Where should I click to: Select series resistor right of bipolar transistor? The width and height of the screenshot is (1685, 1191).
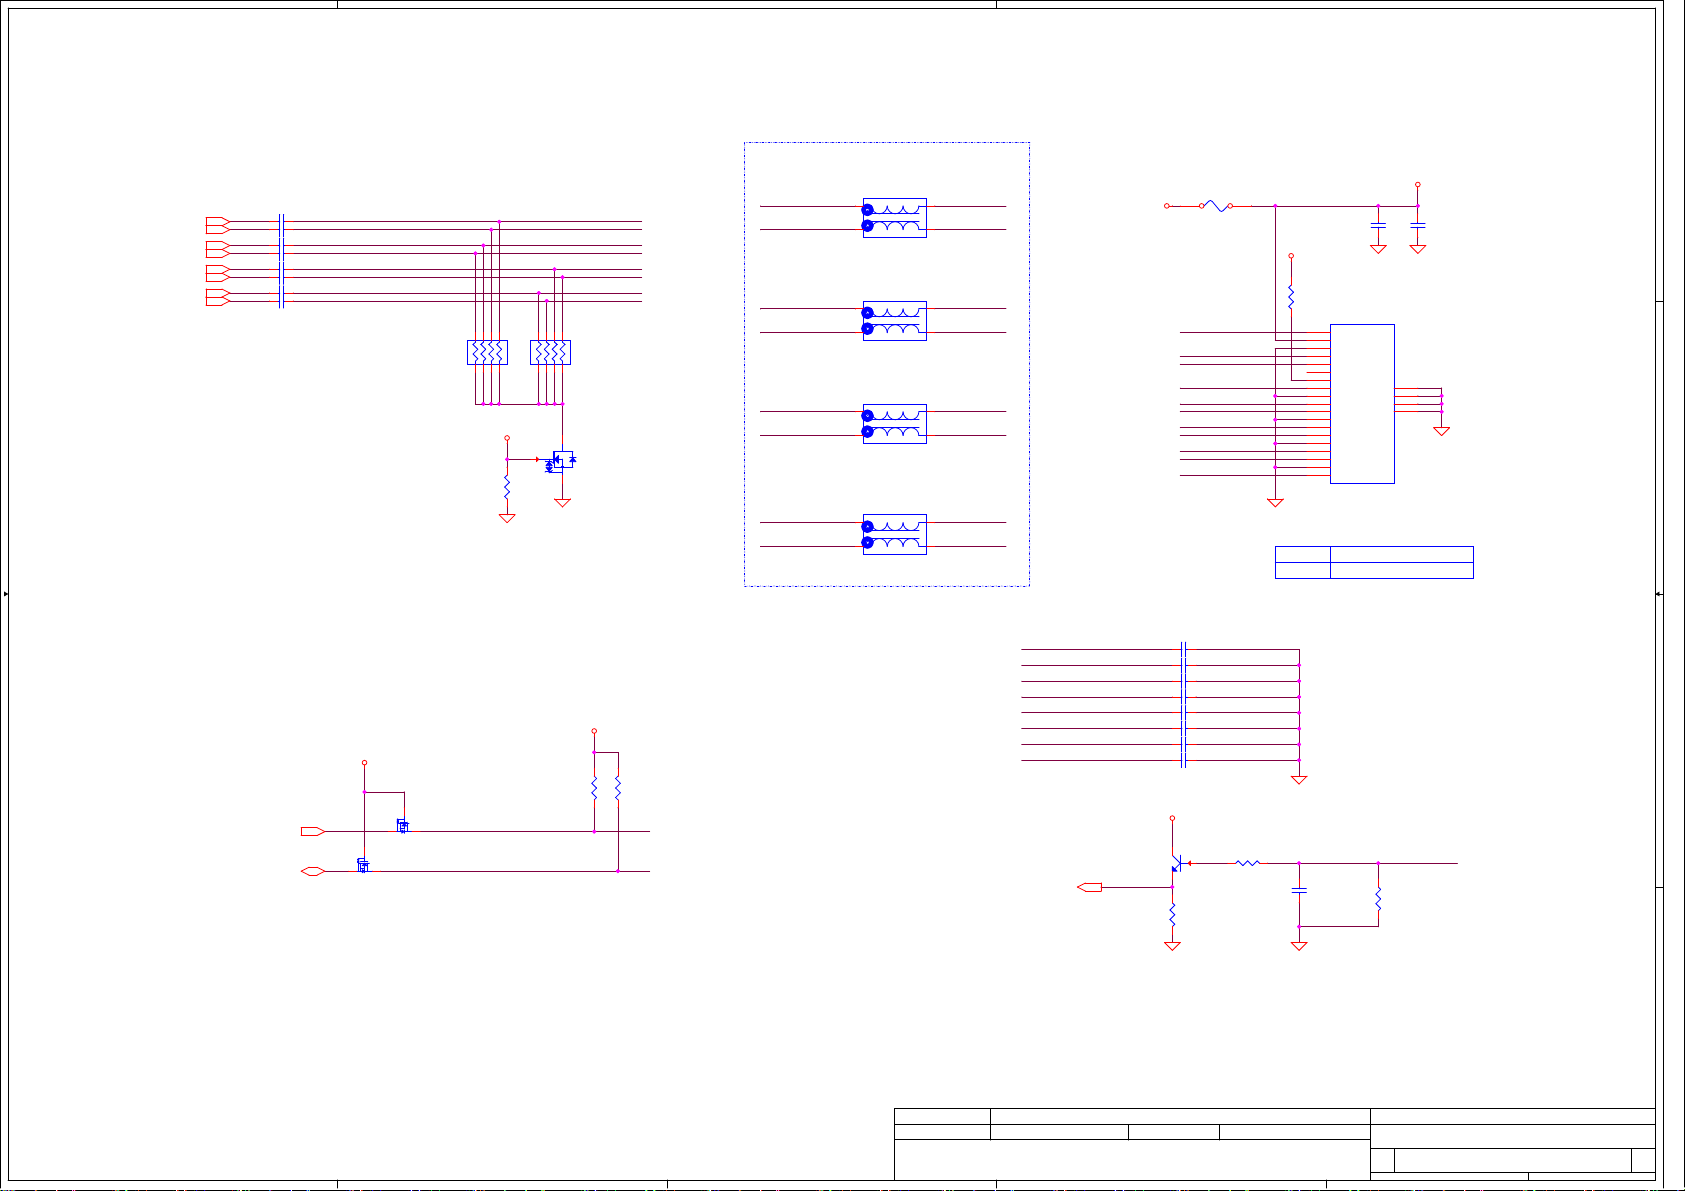coord(1247,863)
